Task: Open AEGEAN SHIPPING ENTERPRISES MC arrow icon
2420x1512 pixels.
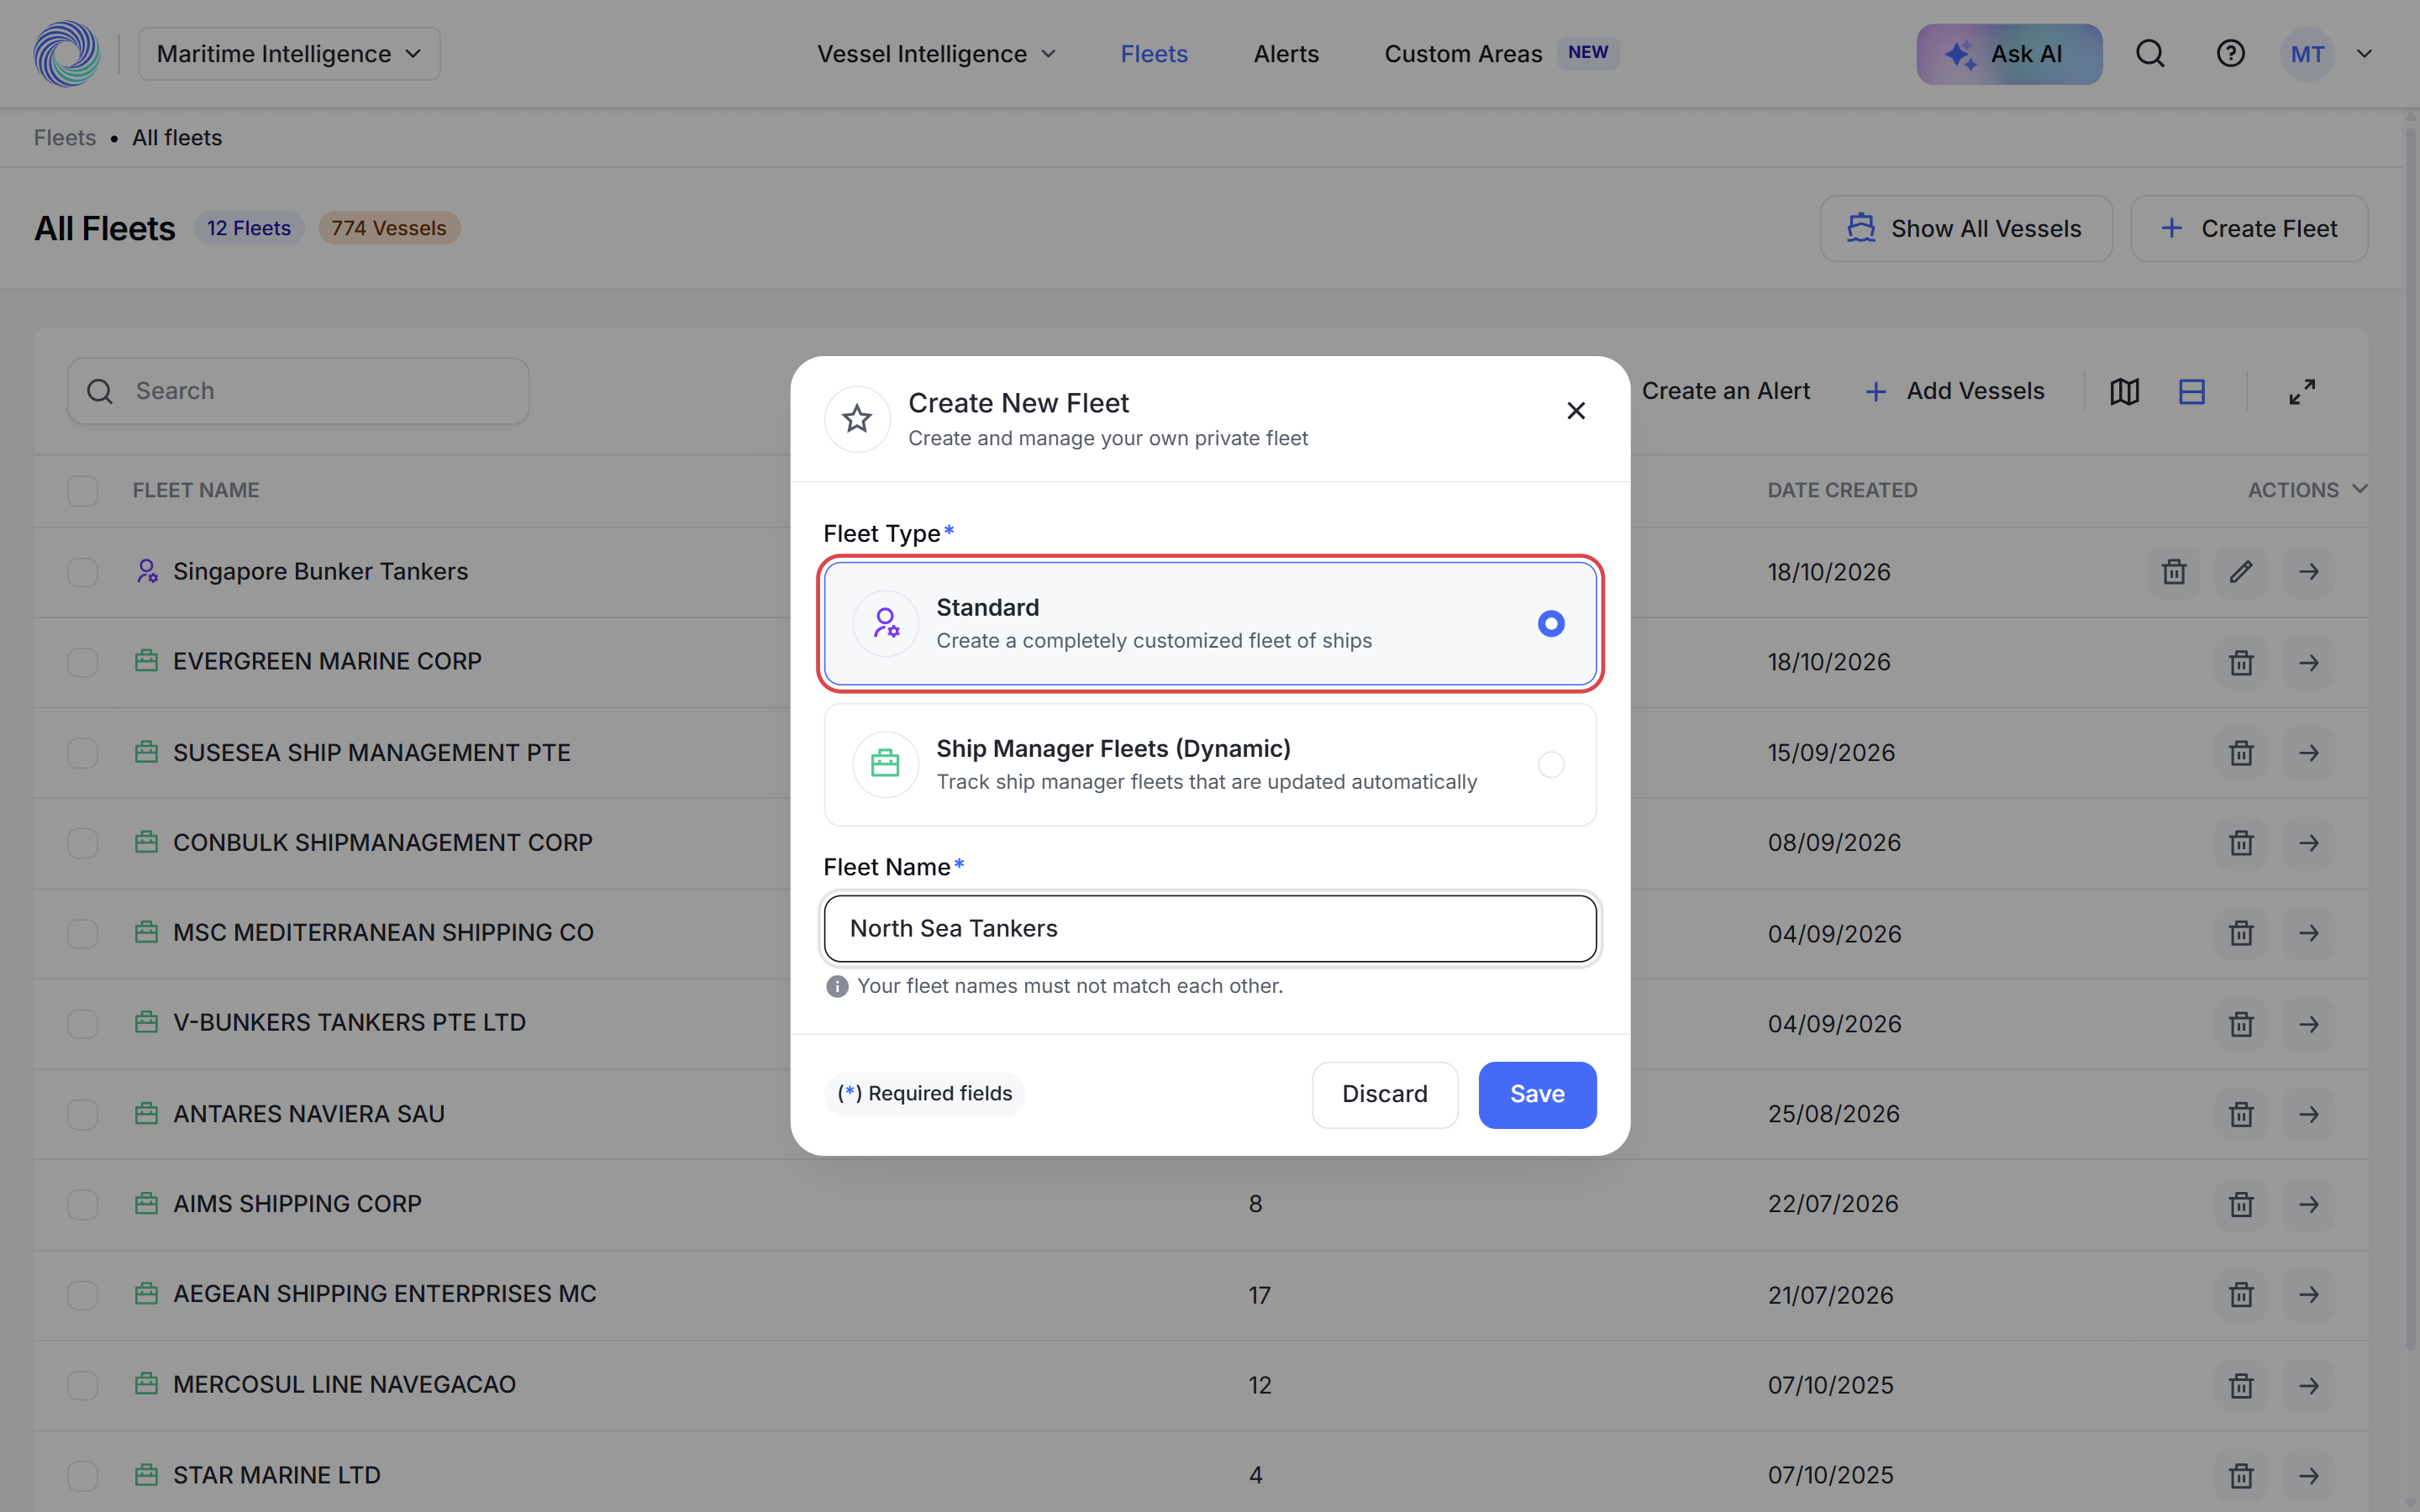Action: pos(2308,1294)
